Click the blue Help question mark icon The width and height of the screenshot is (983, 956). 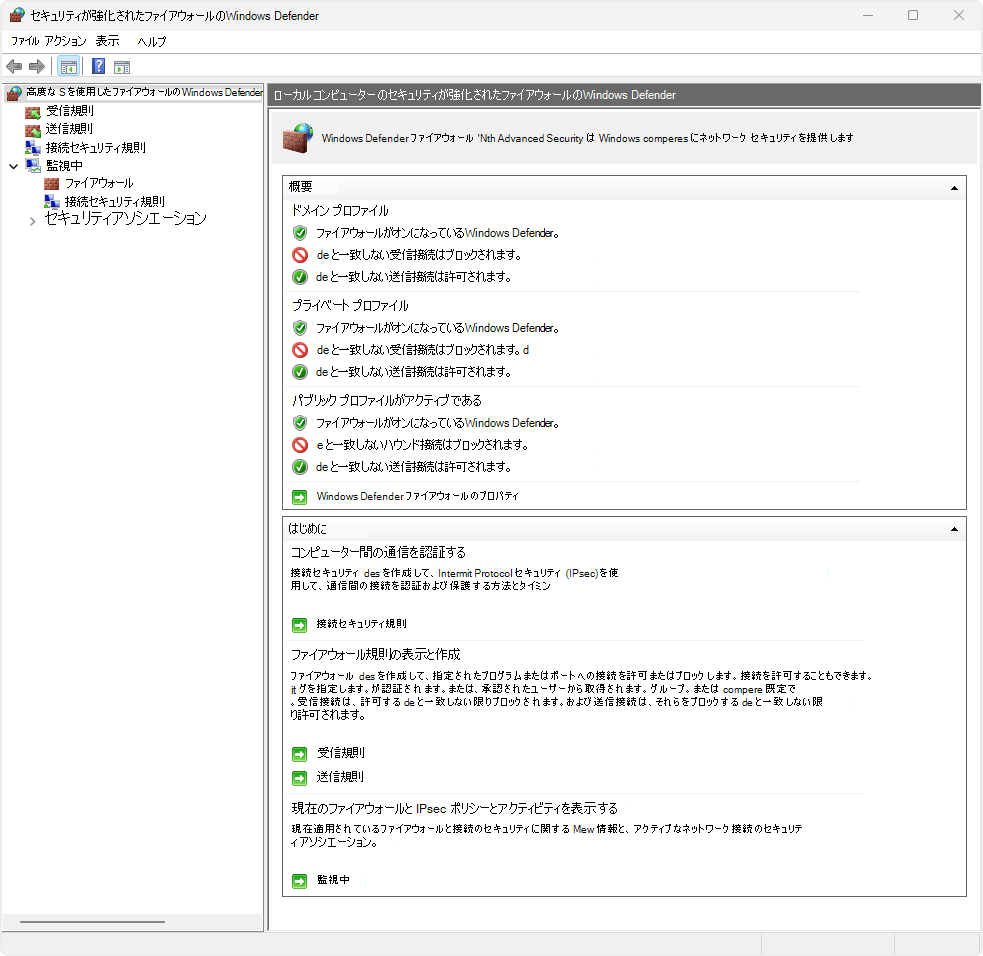click(98, 66)
